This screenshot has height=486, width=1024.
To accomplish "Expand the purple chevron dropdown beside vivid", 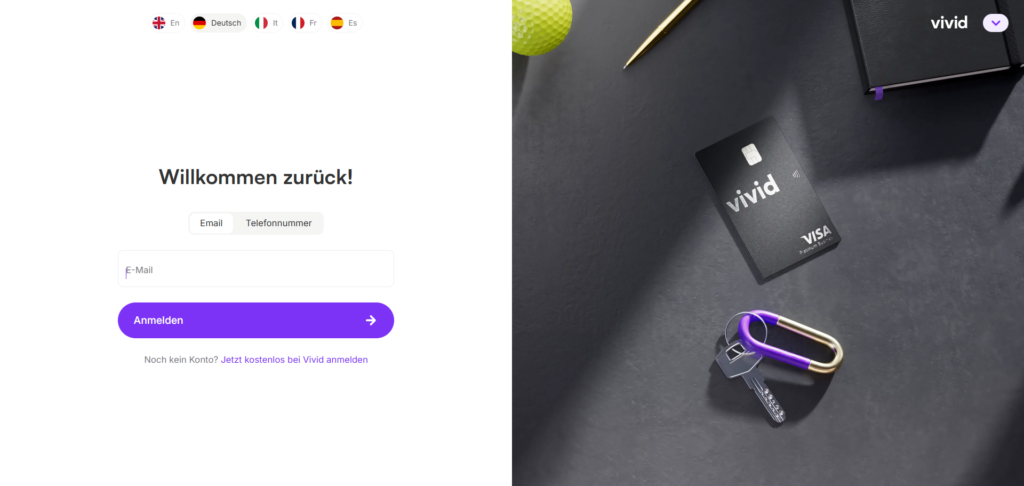I will tap(995, 23).
